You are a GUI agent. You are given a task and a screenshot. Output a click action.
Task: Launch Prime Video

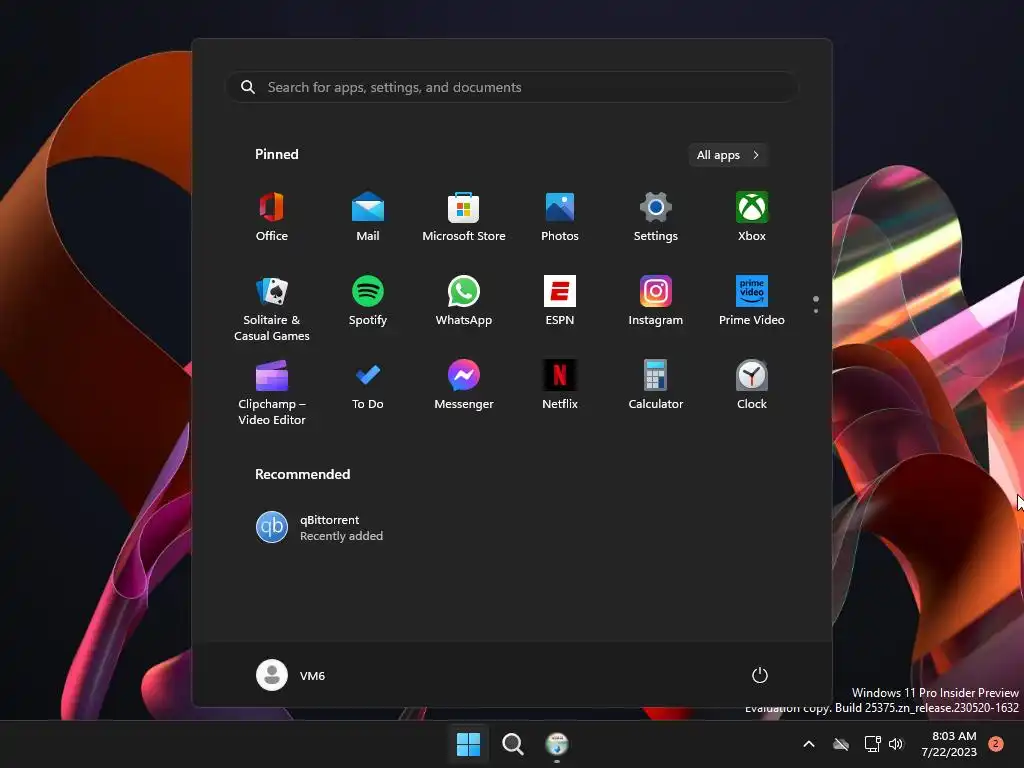pos(752,302)
